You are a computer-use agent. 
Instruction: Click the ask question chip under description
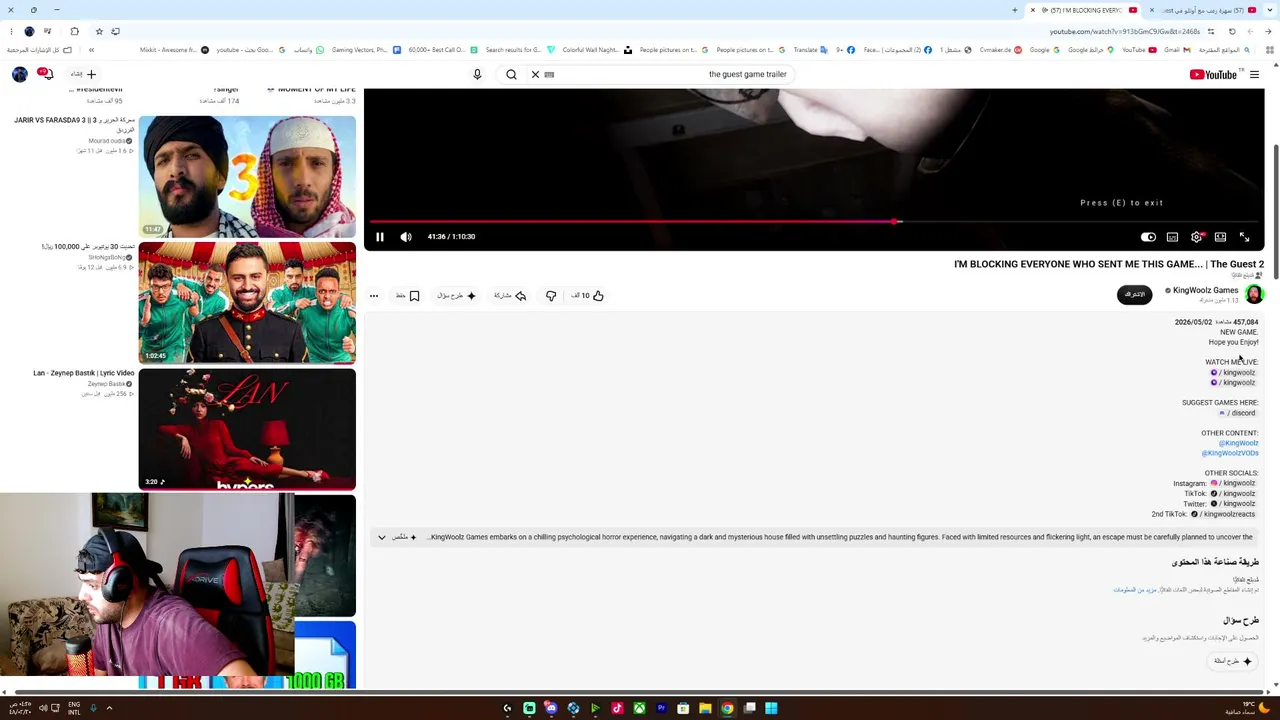pos(1234,661)
